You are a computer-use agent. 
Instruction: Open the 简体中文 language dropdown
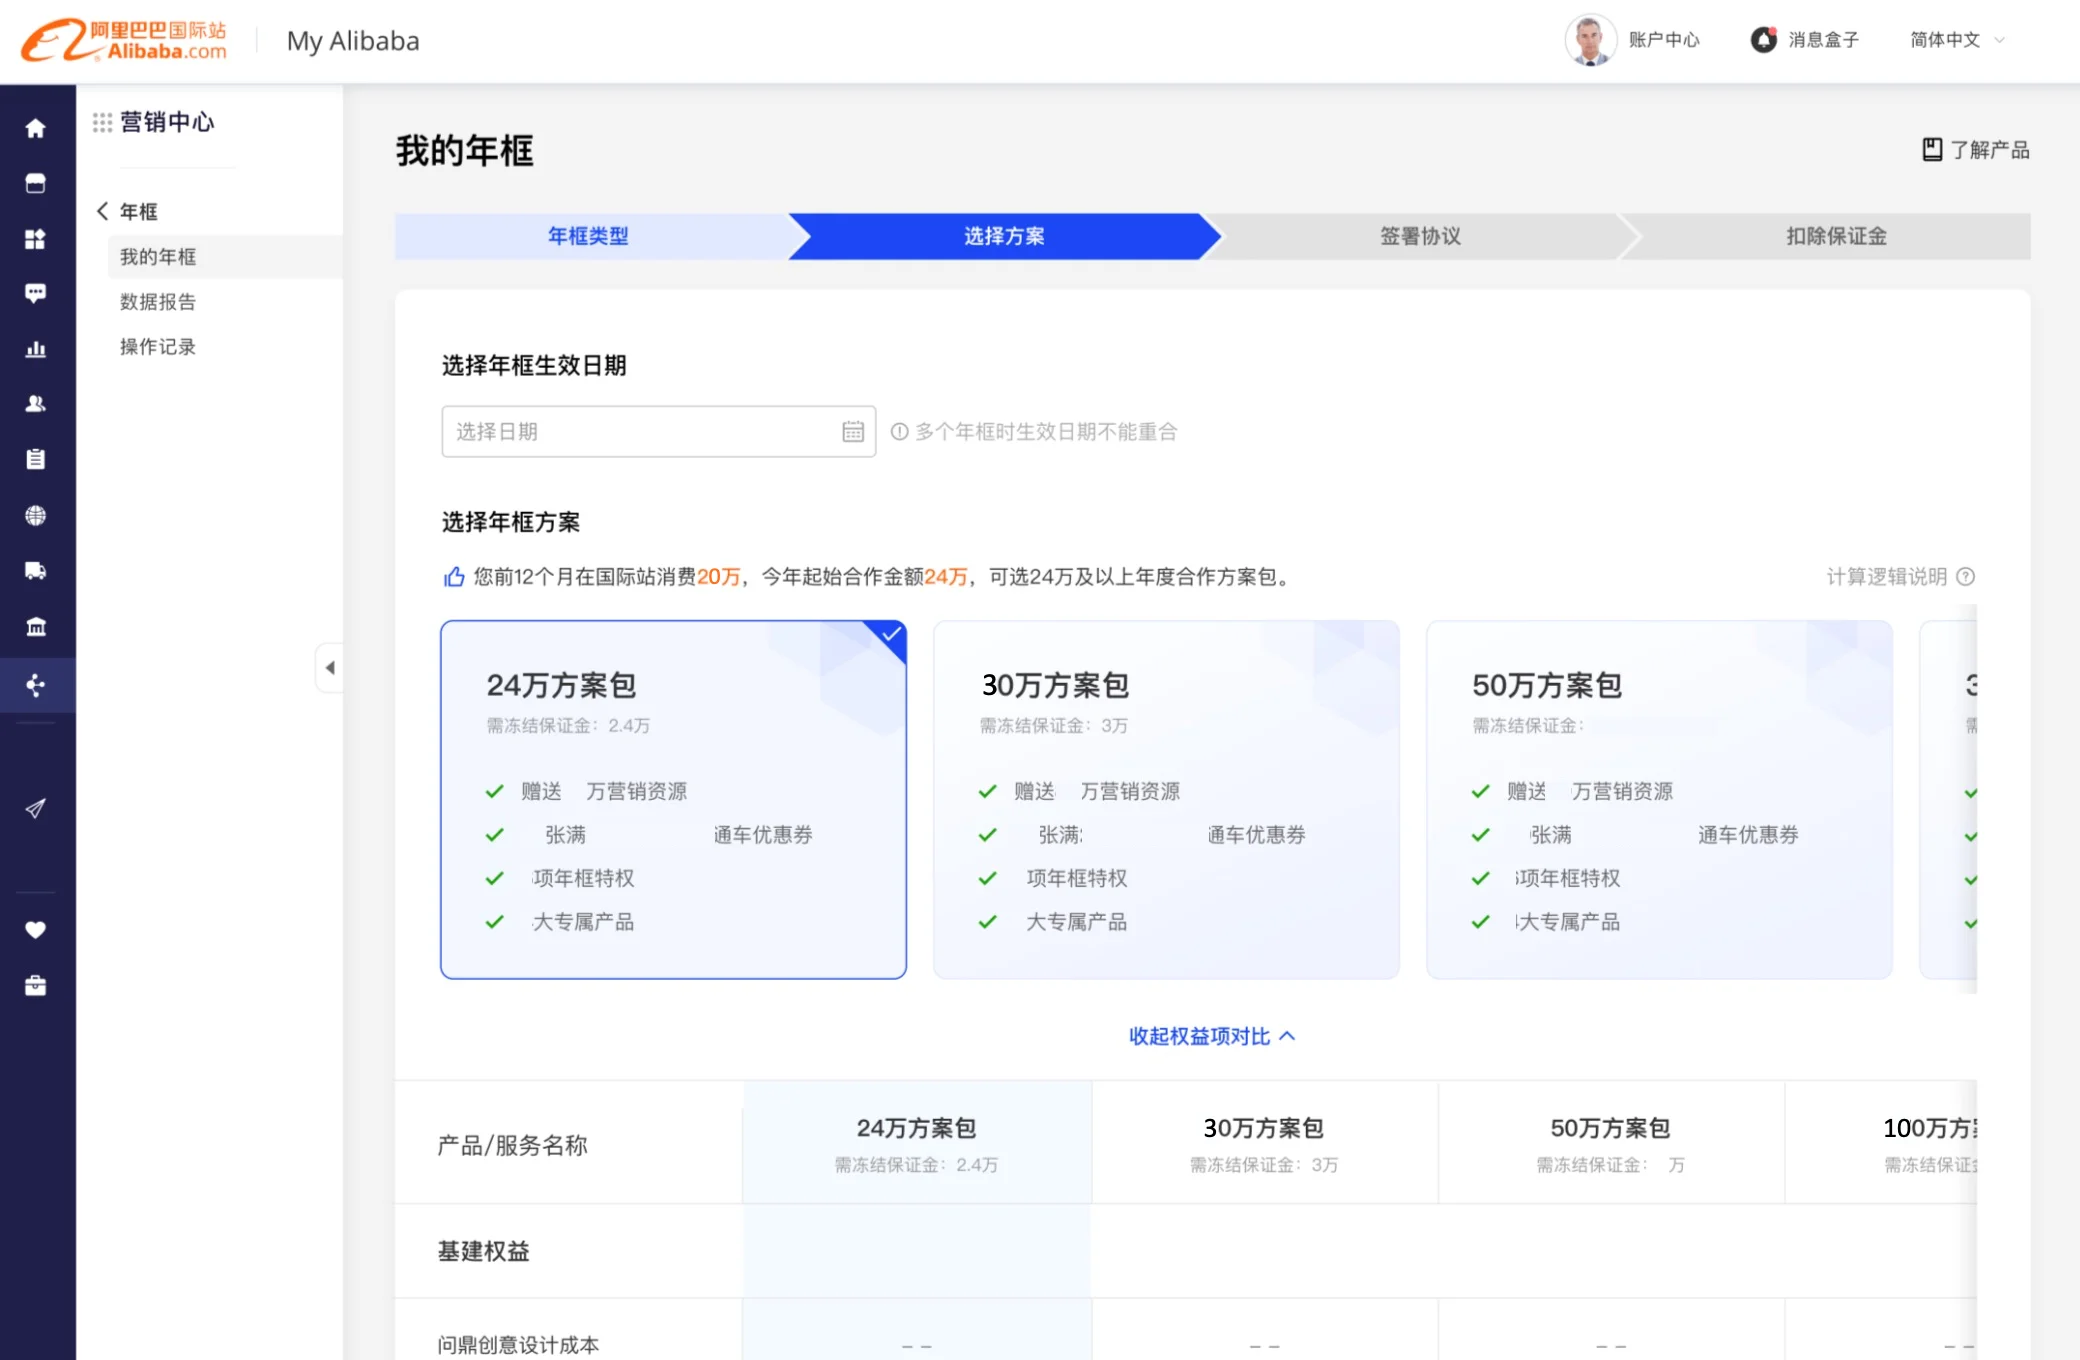pos(1957,40)
